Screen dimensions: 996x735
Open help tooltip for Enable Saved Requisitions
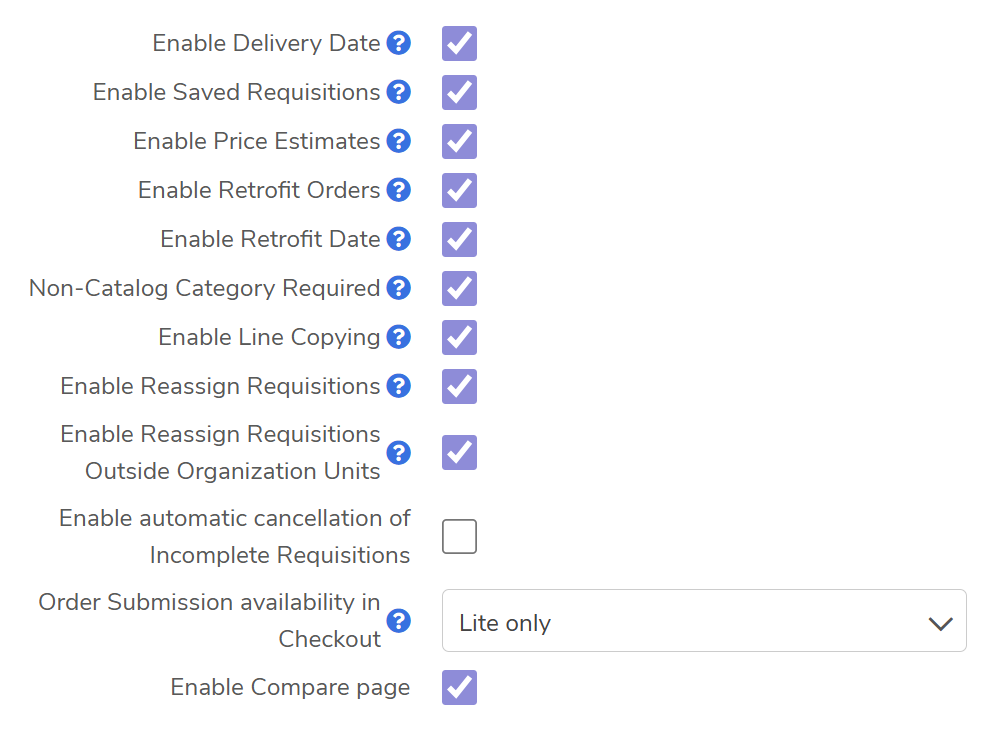pos(399,92)
